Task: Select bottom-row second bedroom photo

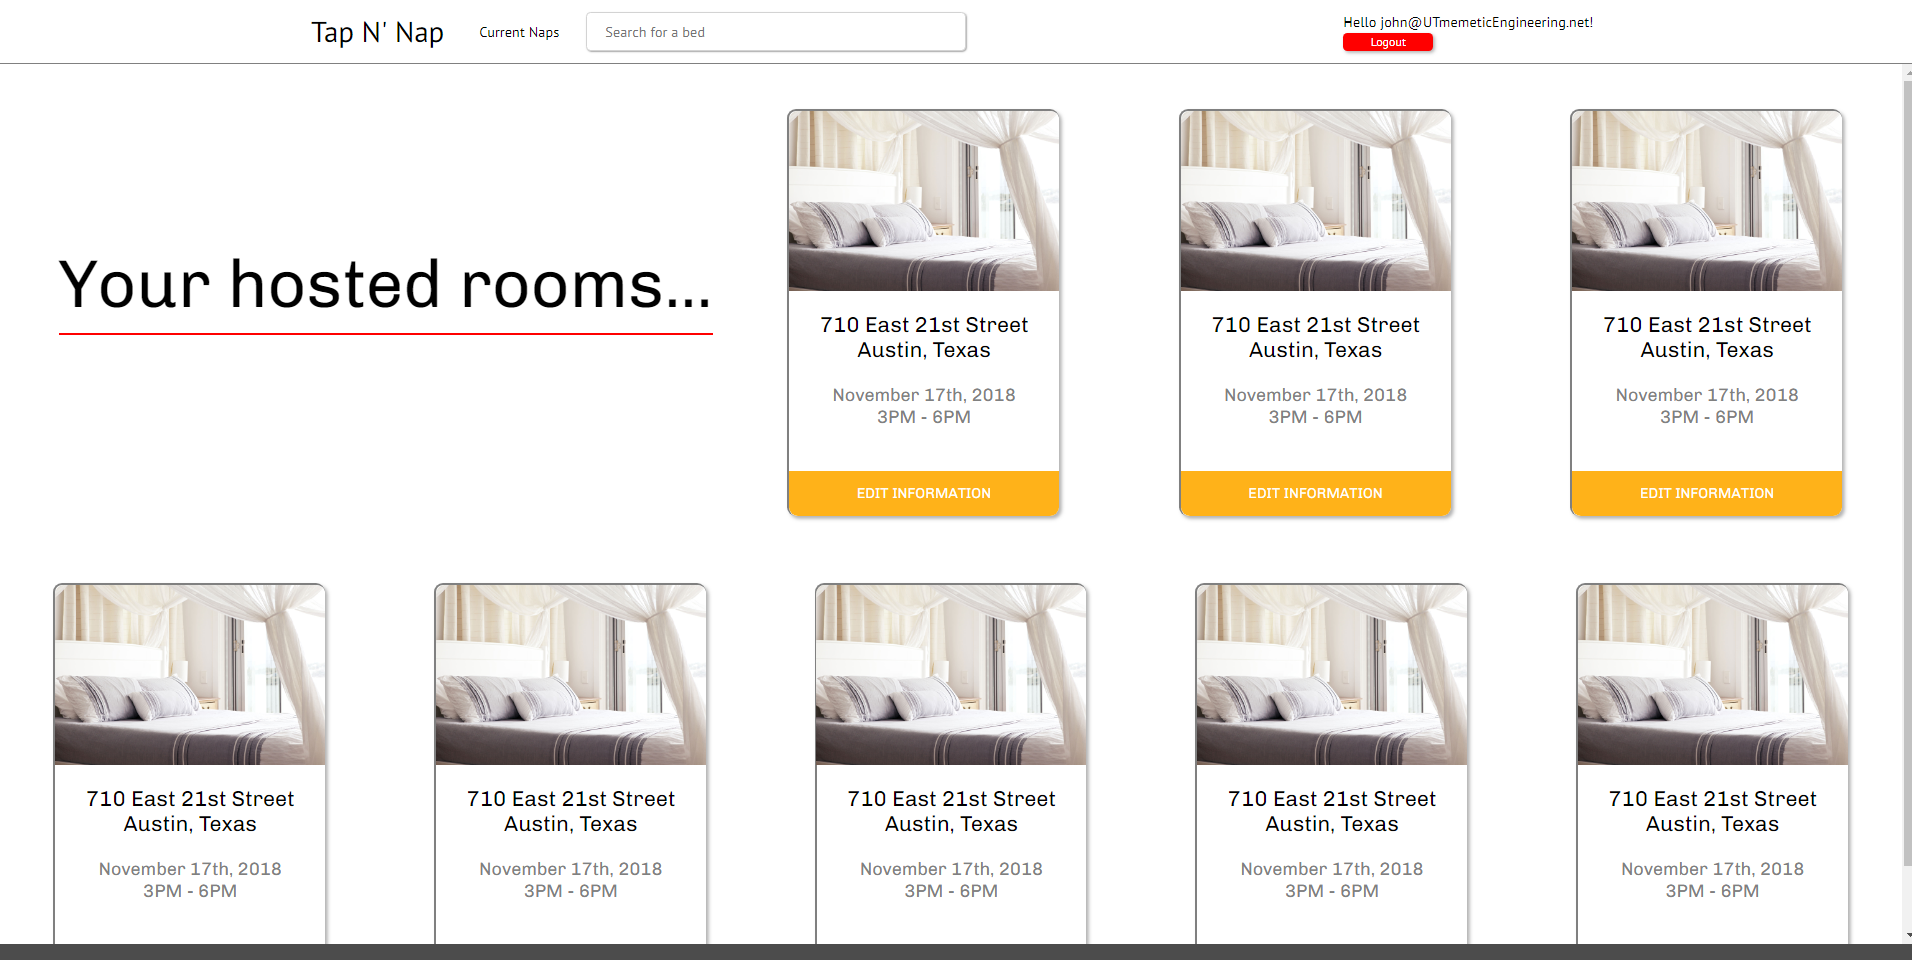Action: click(571, 675)
